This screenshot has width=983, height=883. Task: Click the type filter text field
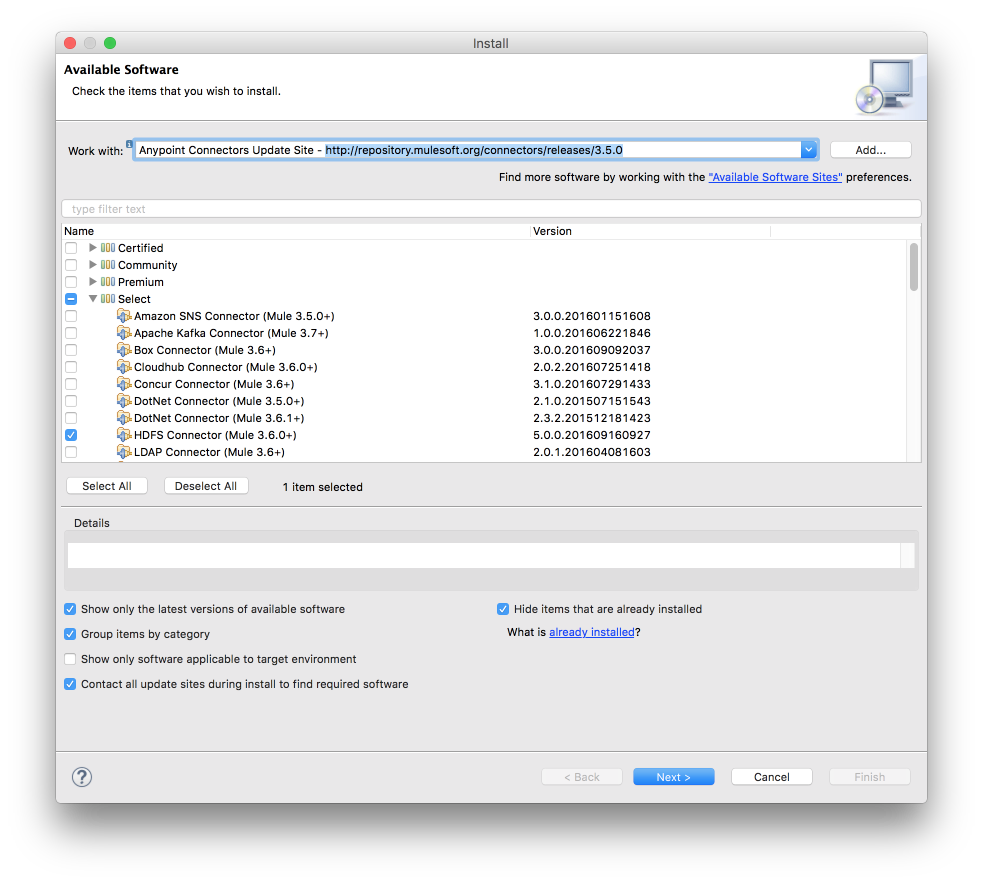[492, 209]
